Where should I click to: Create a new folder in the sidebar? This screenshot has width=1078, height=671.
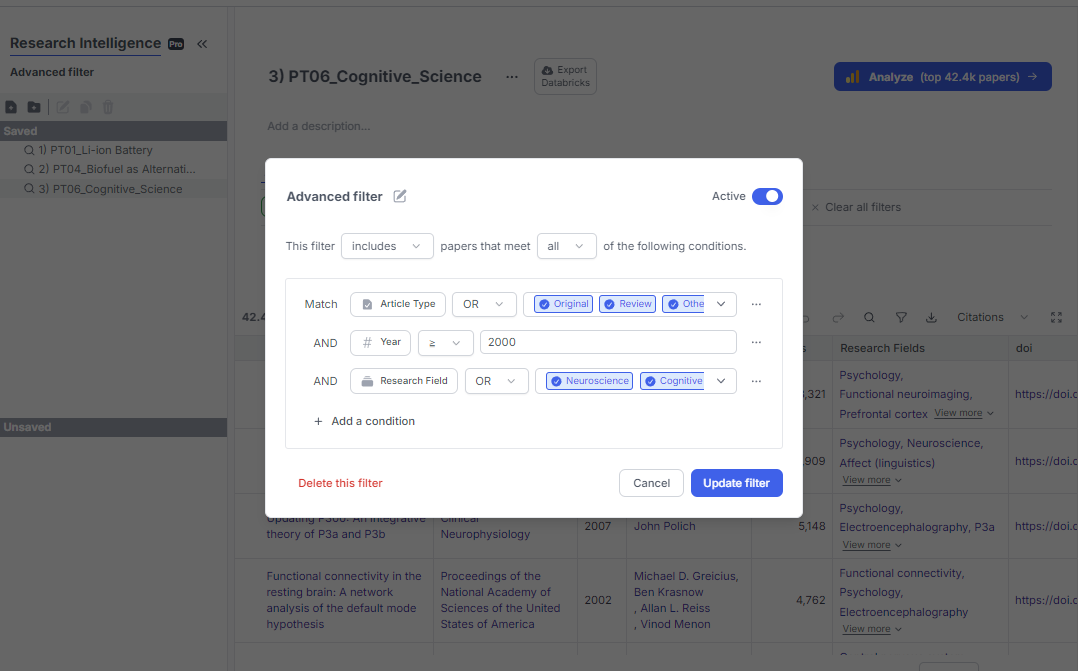point(35,107)
